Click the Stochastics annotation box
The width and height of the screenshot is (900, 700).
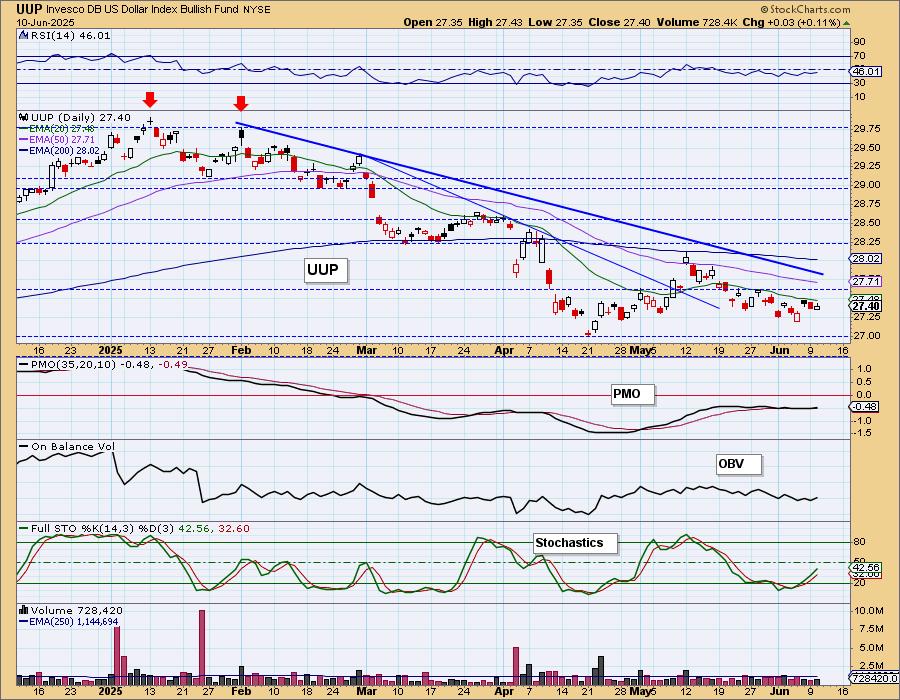pos(575,543)
